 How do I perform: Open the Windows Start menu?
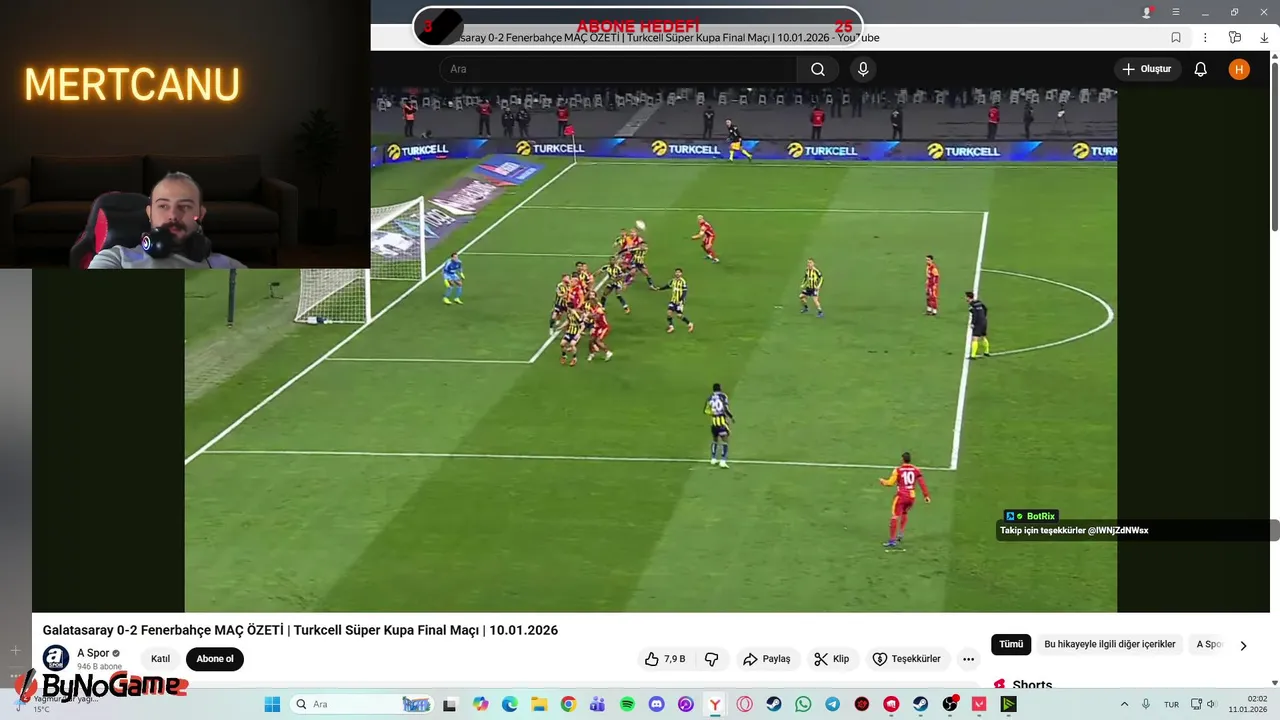pyautogui.click(x=272, y=704)
